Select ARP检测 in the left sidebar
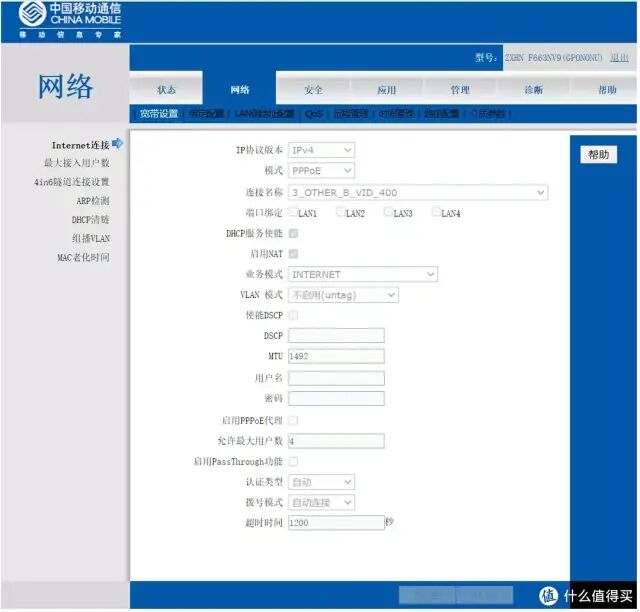Image resolution: width=640 pixels, height=612 pixels. point(93,200)
